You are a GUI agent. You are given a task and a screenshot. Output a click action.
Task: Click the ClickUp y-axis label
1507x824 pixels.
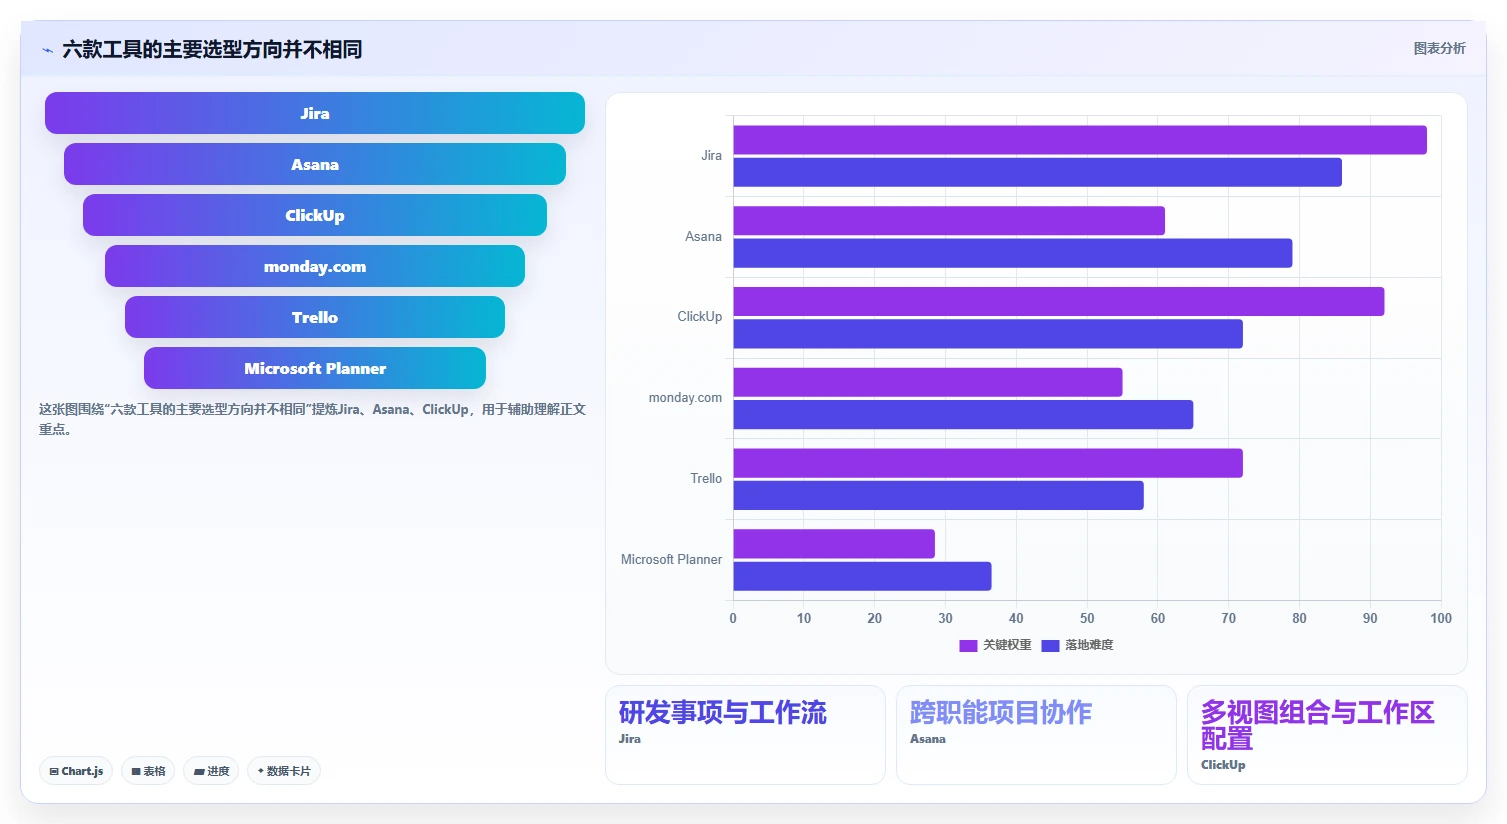pos(699,317)
